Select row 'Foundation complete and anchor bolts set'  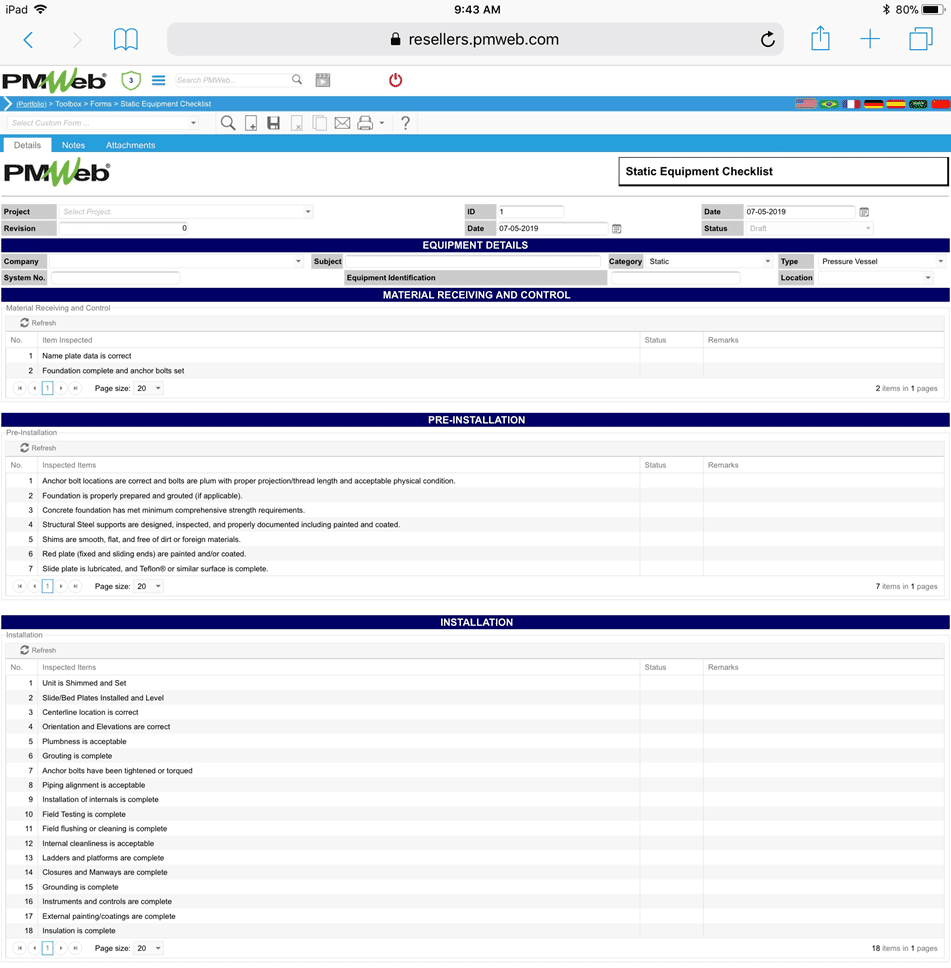(x=474, y=371)
